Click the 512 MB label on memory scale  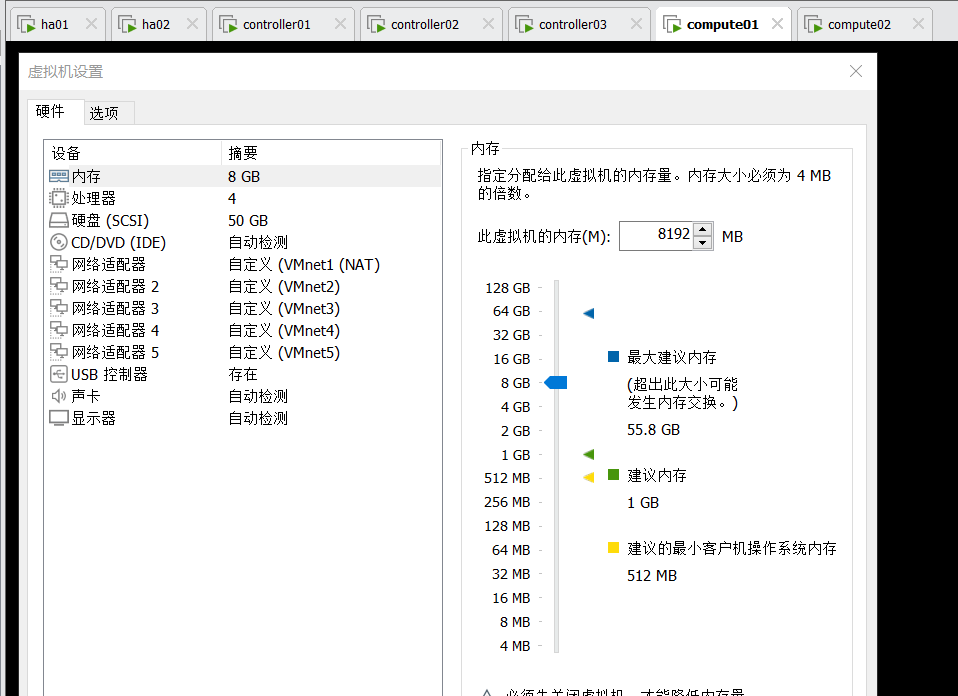coord(507,478)
